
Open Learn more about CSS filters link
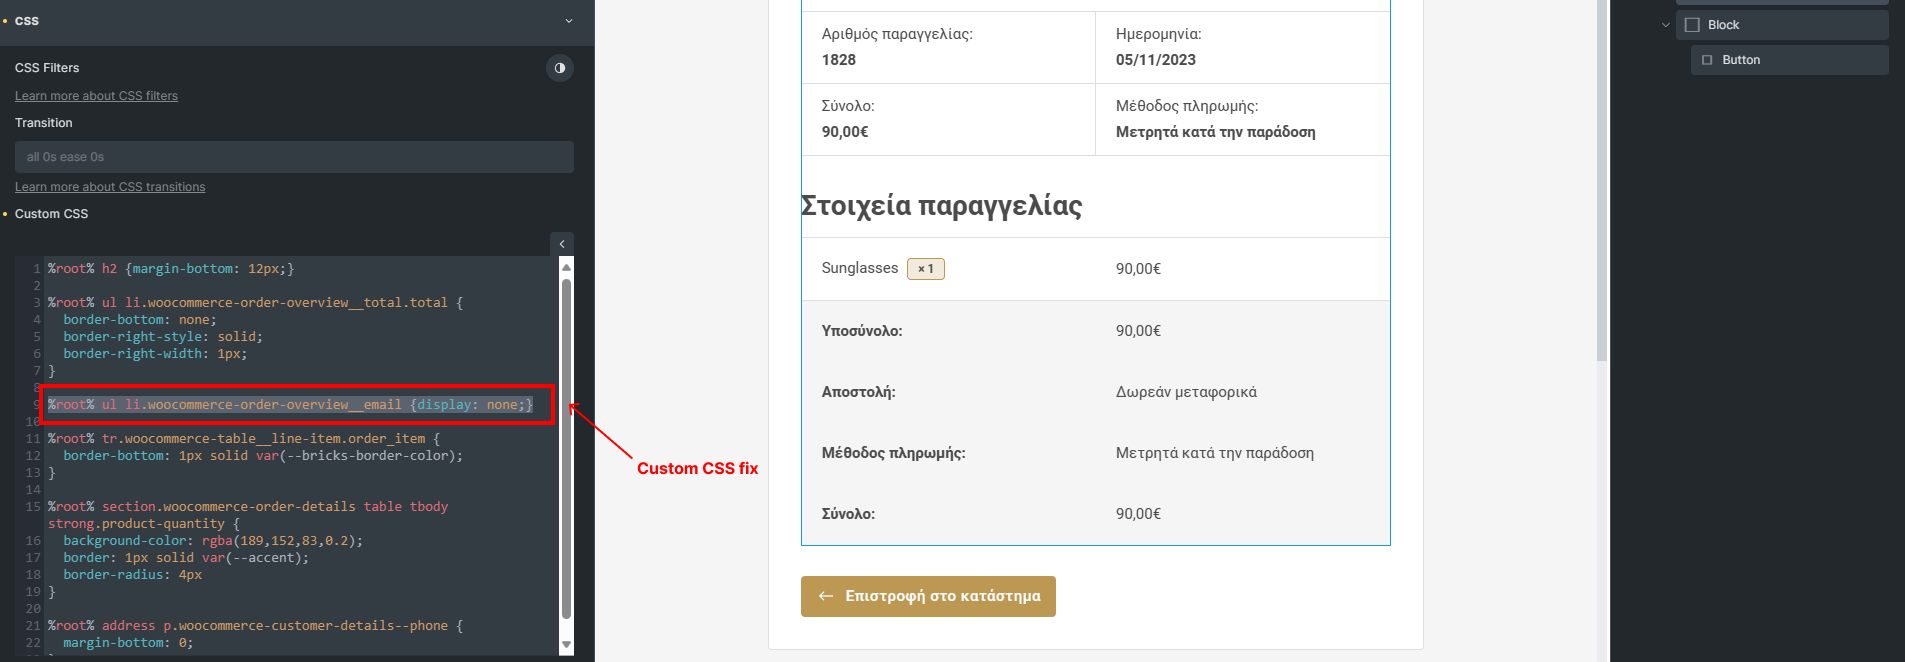(x=96, y=96)
